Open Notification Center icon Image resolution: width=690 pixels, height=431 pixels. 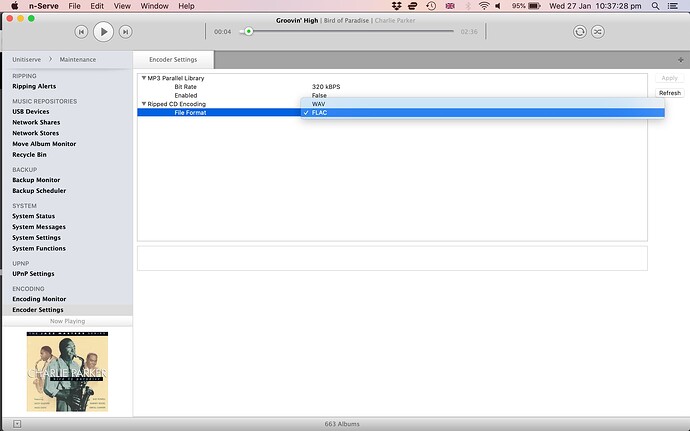(672, 6)
